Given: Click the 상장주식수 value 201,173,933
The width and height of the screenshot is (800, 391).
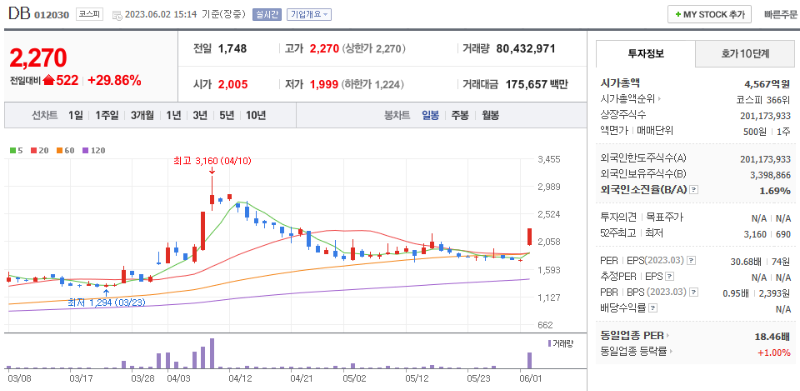Looking at the screenshot, I should click(x=765, y=115).
